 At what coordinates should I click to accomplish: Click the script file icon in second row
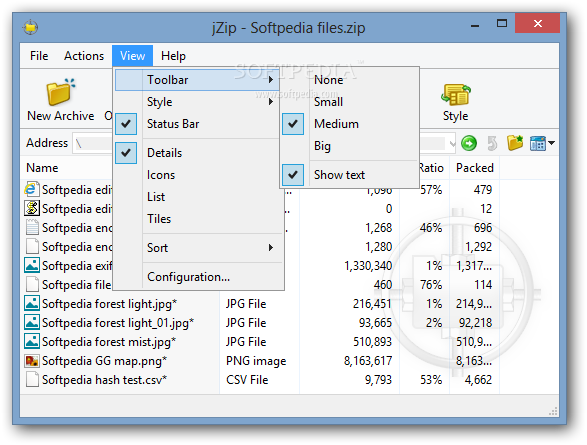32,208
